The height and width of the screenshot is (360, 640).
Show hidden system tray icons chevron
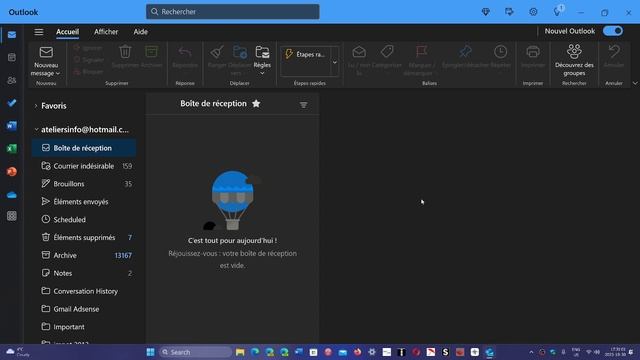click(x=531, y=352)
